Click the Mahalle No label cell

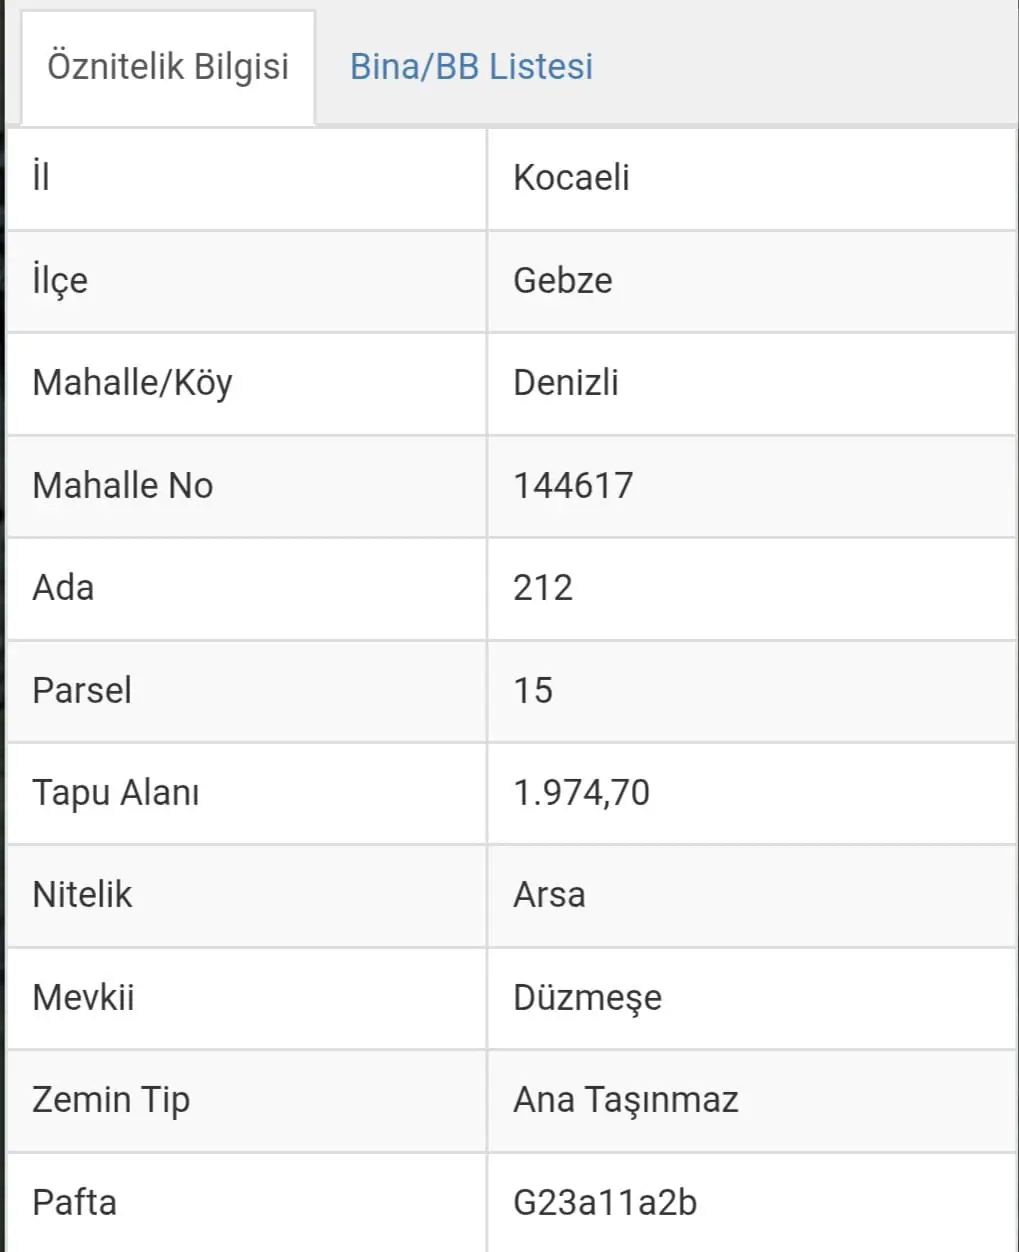(x=247, y=486)
